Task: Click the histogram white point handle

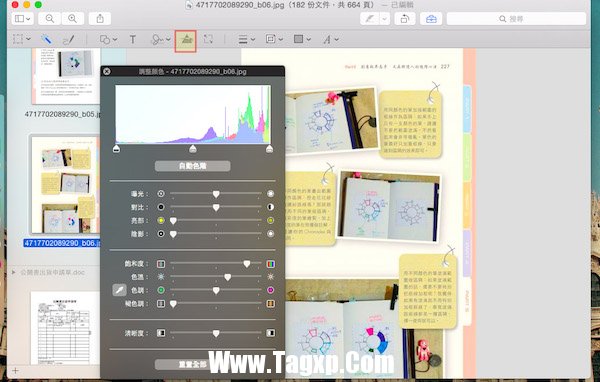Action: tap(269, 149)
